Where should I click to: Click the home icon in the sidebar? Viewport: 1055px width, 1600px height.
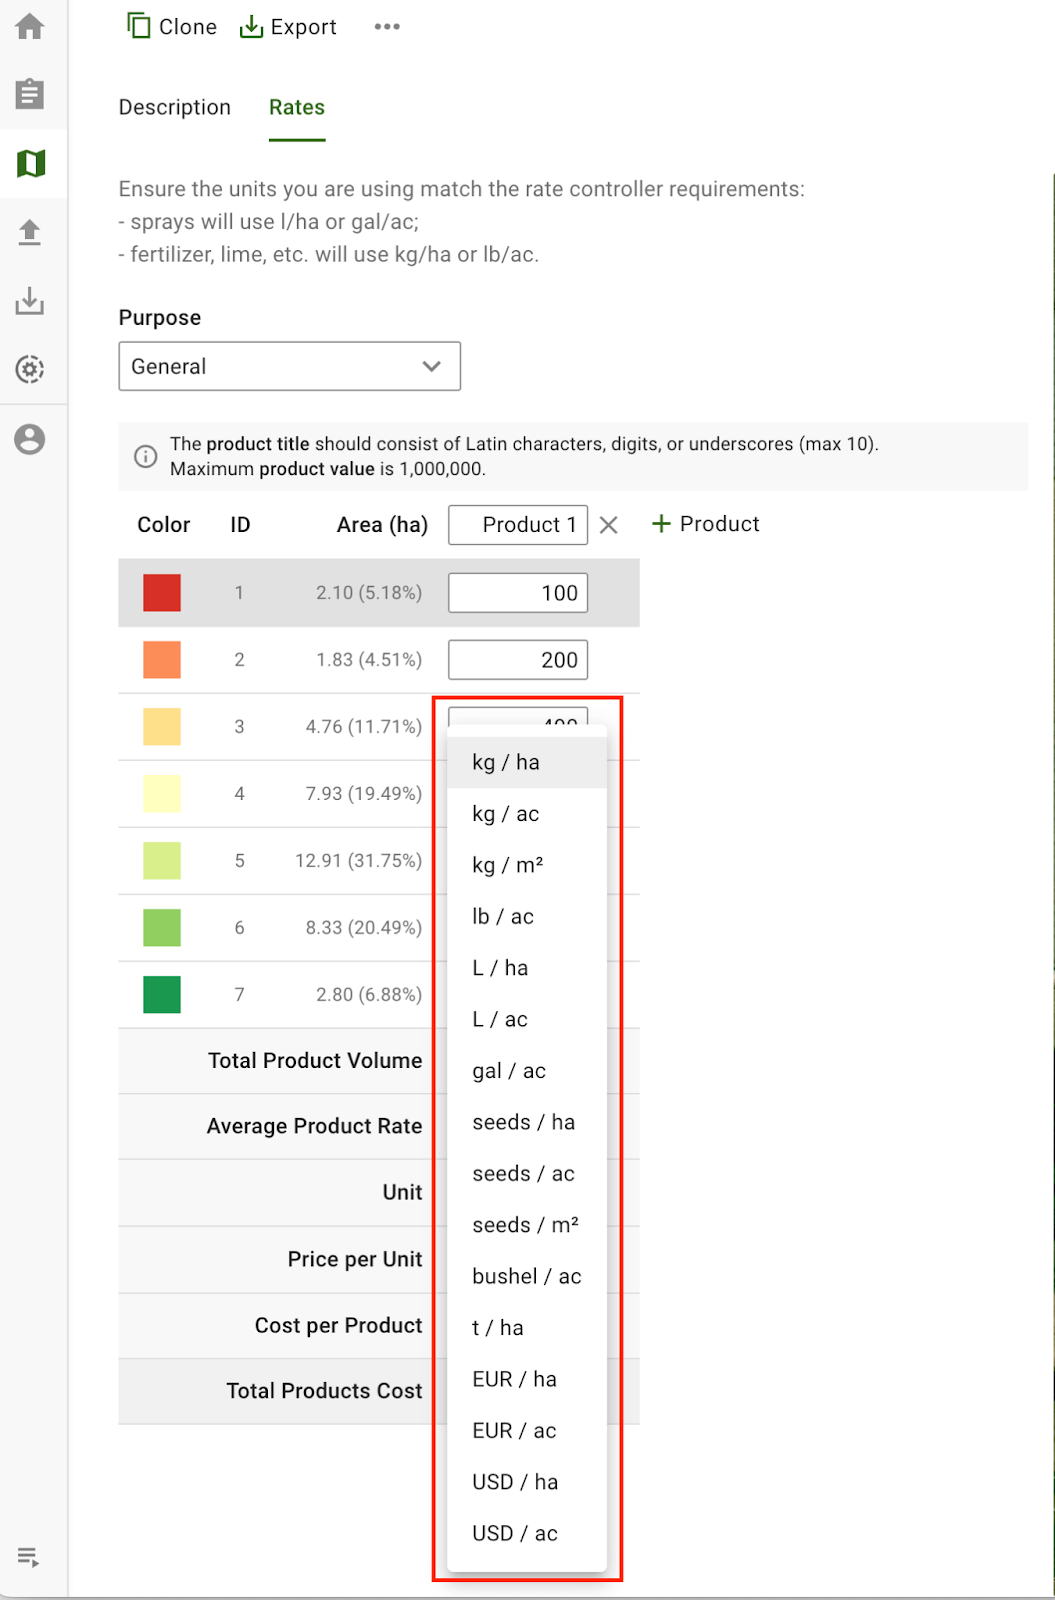tap(30, 27)
